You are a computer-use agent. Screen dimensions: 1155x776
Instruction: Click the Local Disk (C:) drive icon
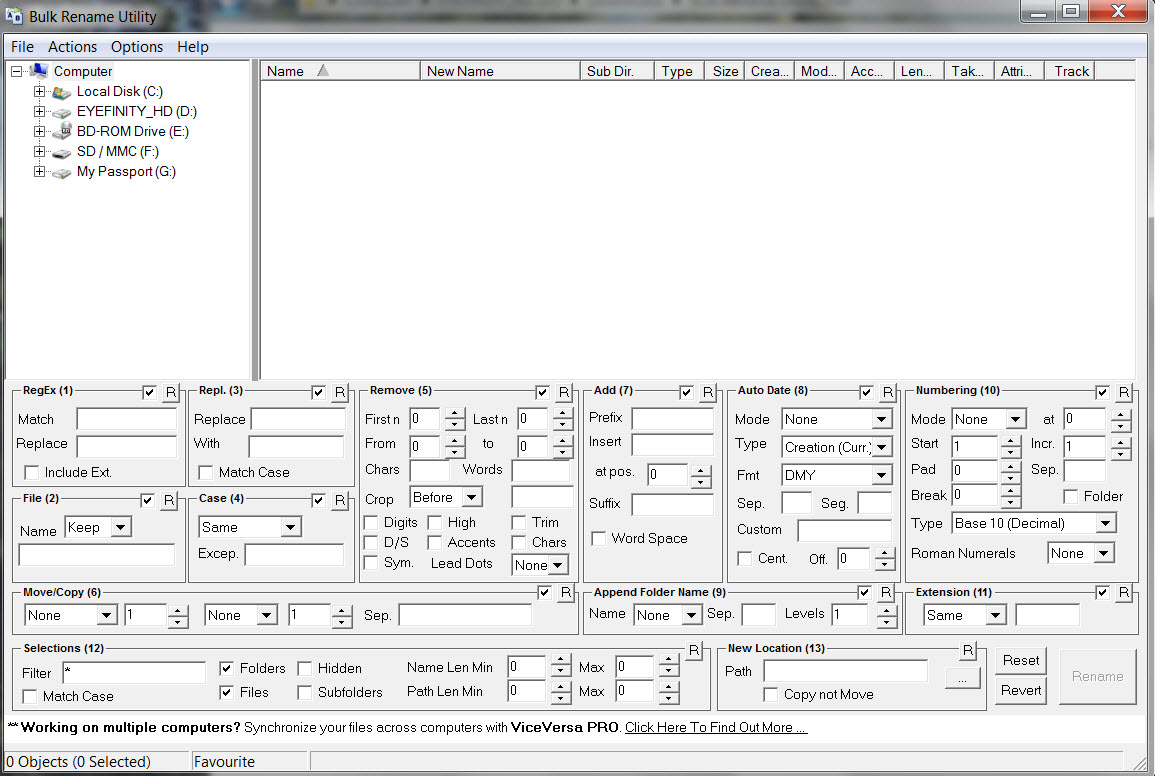(x=62, y=92)
